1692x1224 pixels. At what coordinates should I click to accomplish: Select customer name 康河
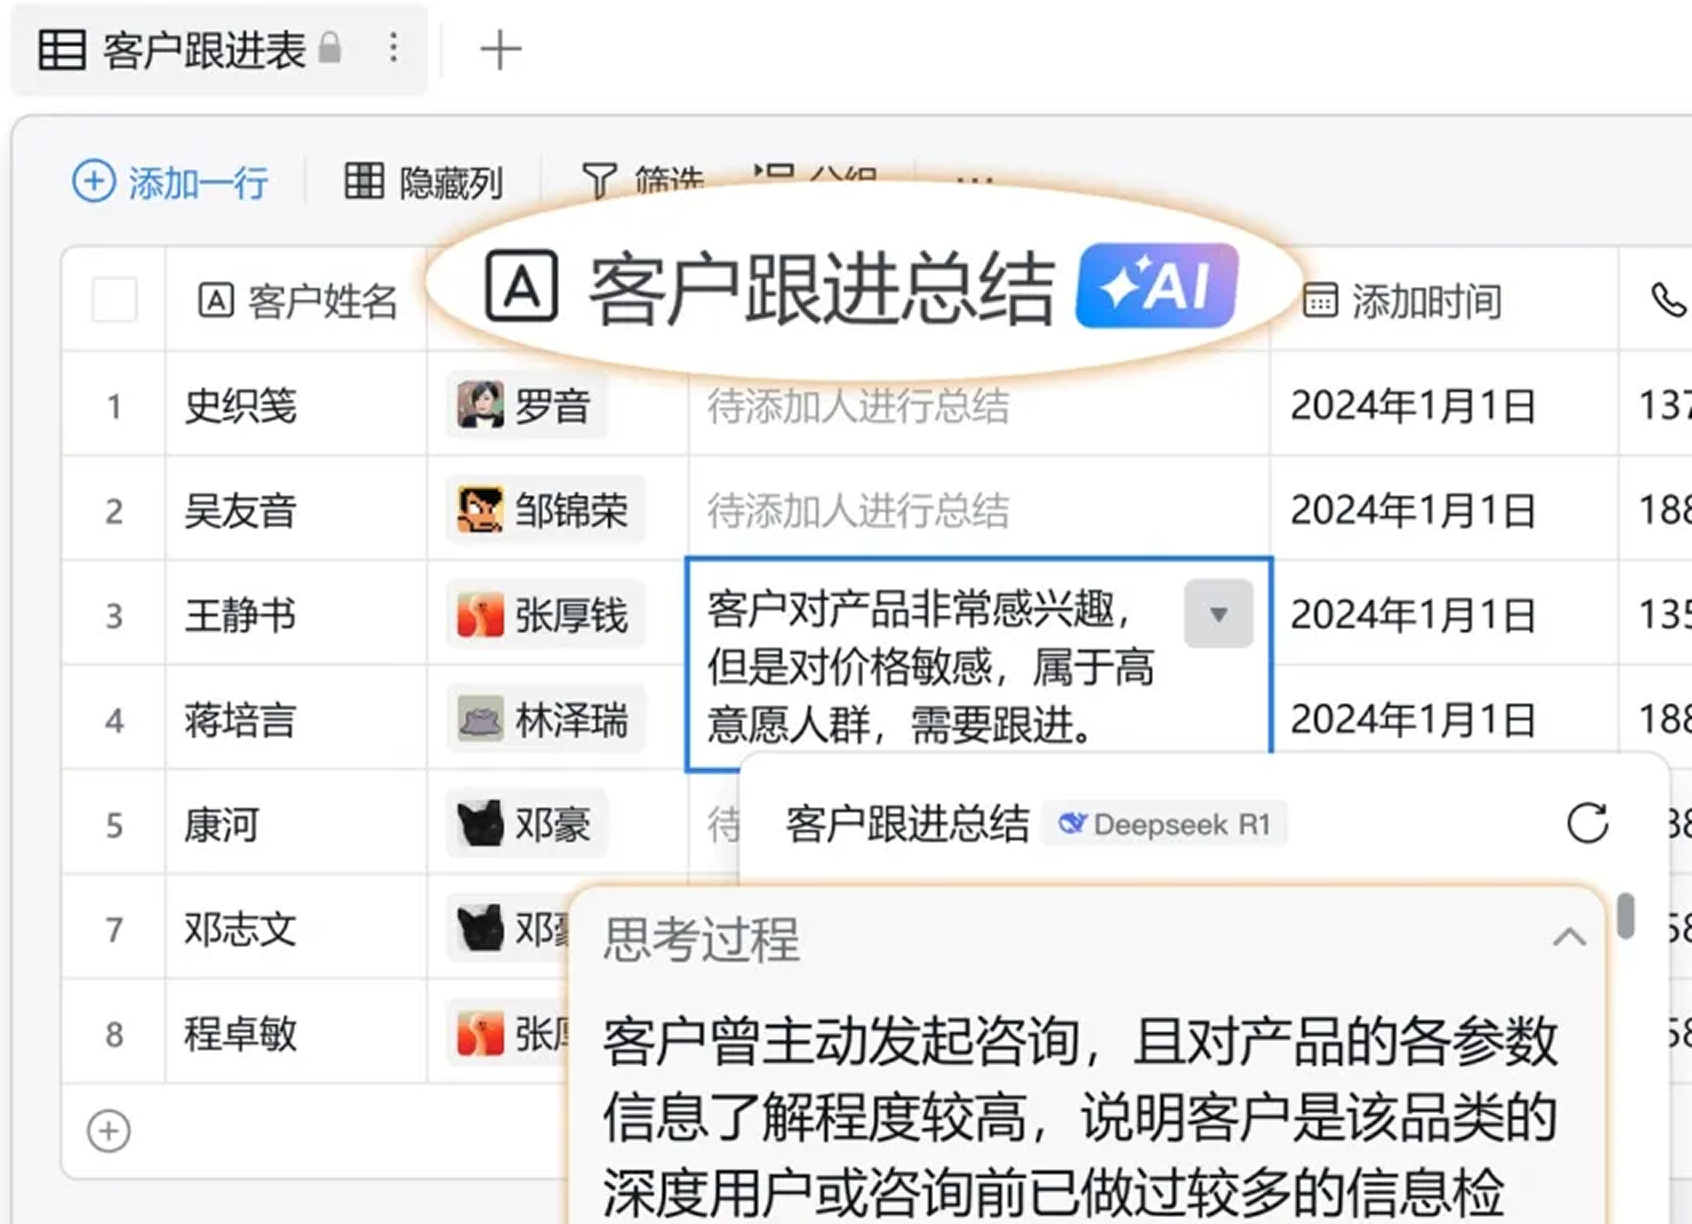tap(222, 825)
